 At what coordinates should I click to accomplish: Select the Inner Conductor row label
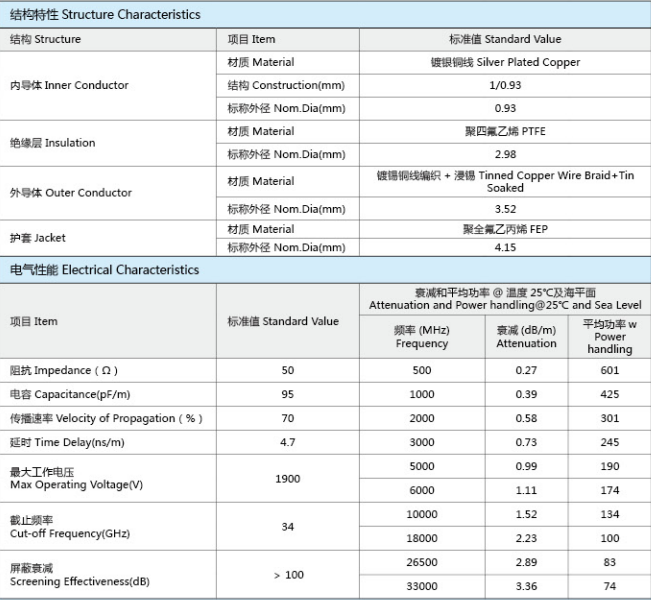coord(69,85)
